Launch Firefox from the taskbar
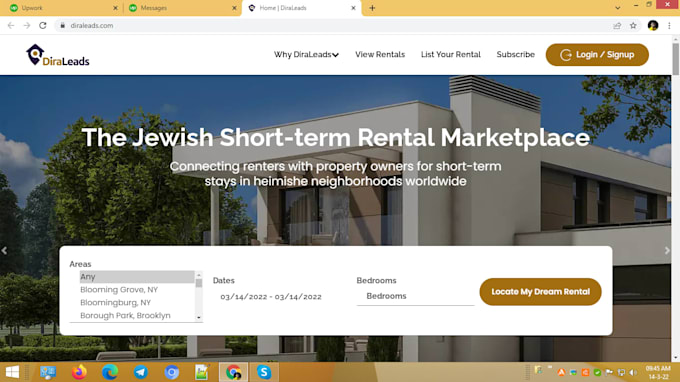Viewport: 680px width, 382px height. [79, 372]
